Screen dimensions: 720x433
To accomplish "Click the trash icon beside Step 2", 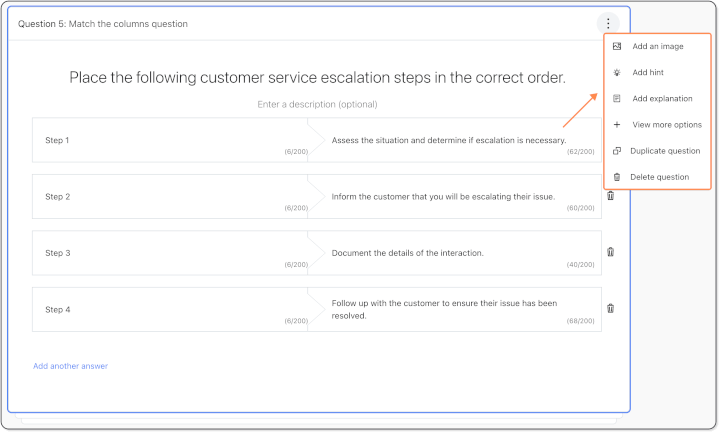I will pyautogui.click(x=610, y=196).
